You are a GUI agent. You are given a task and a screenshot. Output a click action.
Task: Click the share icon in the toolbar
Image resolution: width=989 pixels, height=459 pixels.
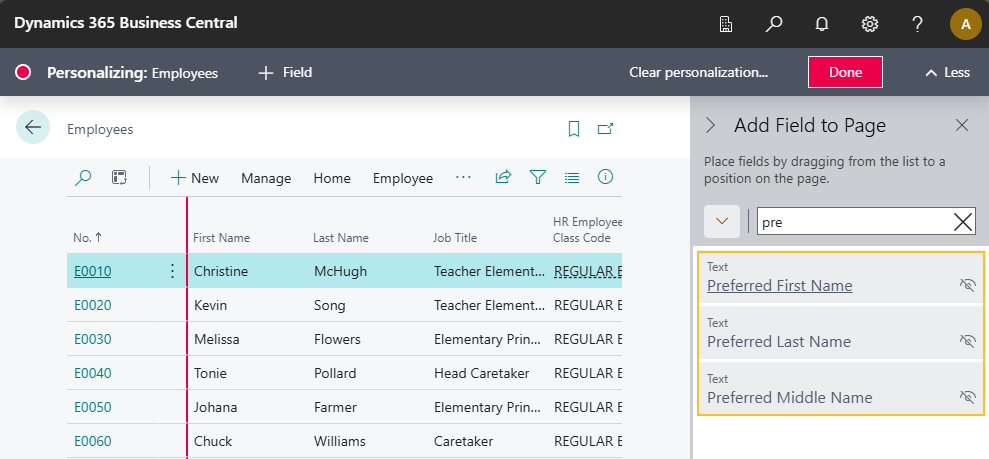(503, 177)
